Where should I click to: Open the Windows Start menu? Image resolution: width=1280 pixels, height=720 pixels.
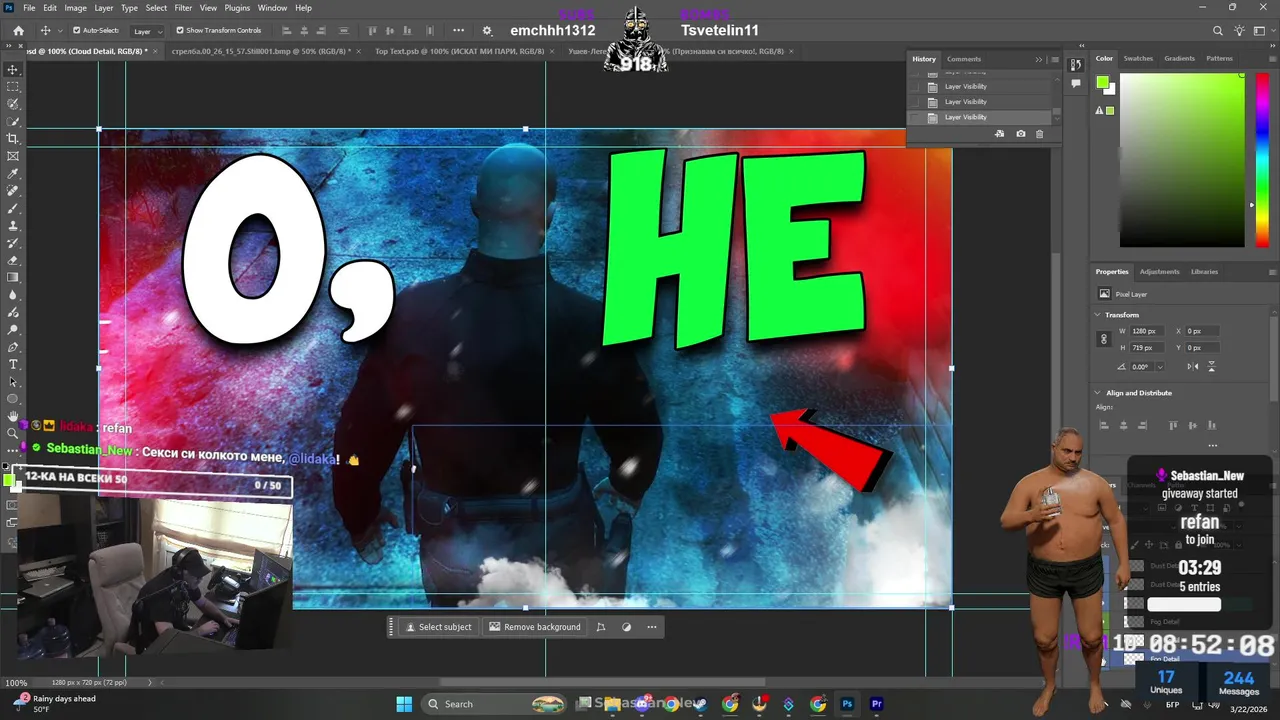[404, 704]
